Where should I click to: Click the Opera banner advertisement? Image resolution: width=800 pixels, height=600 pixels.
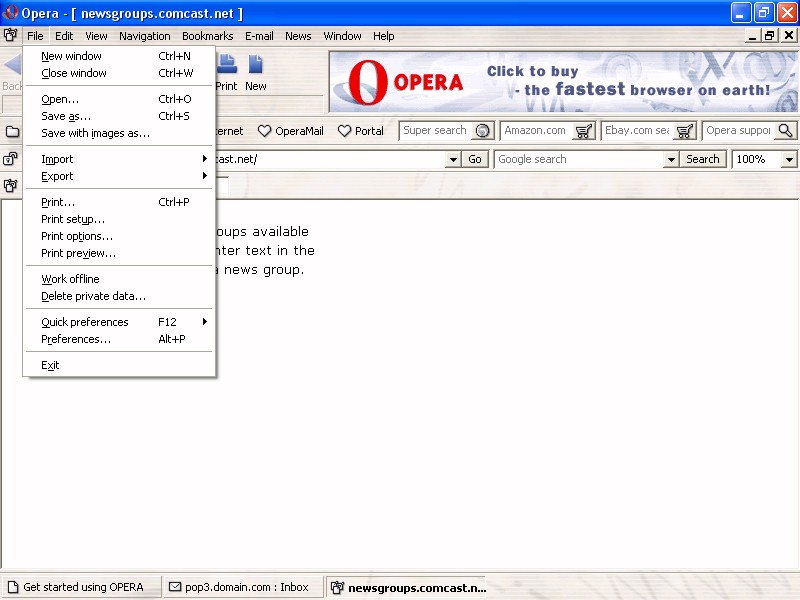(x=563, y=82)
